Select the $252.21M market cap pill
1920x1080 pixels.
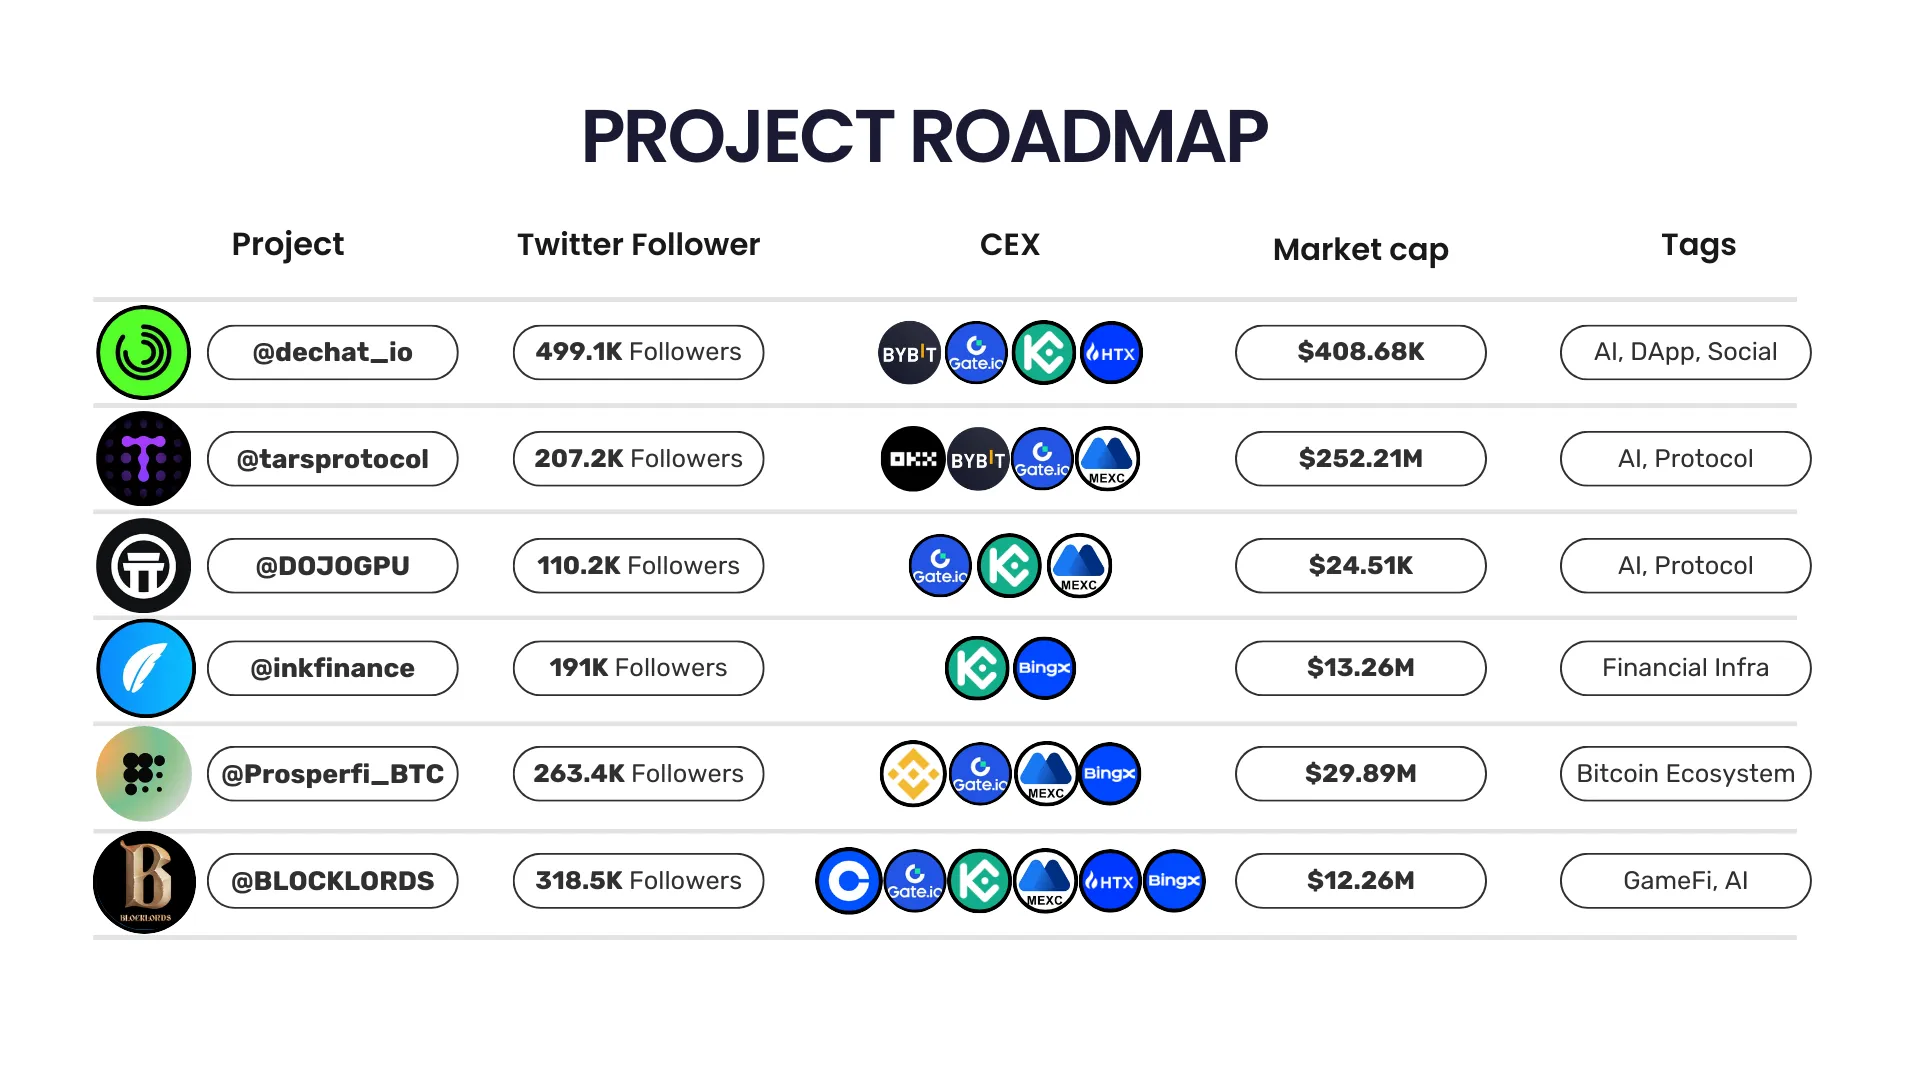tap(1361, 459)
